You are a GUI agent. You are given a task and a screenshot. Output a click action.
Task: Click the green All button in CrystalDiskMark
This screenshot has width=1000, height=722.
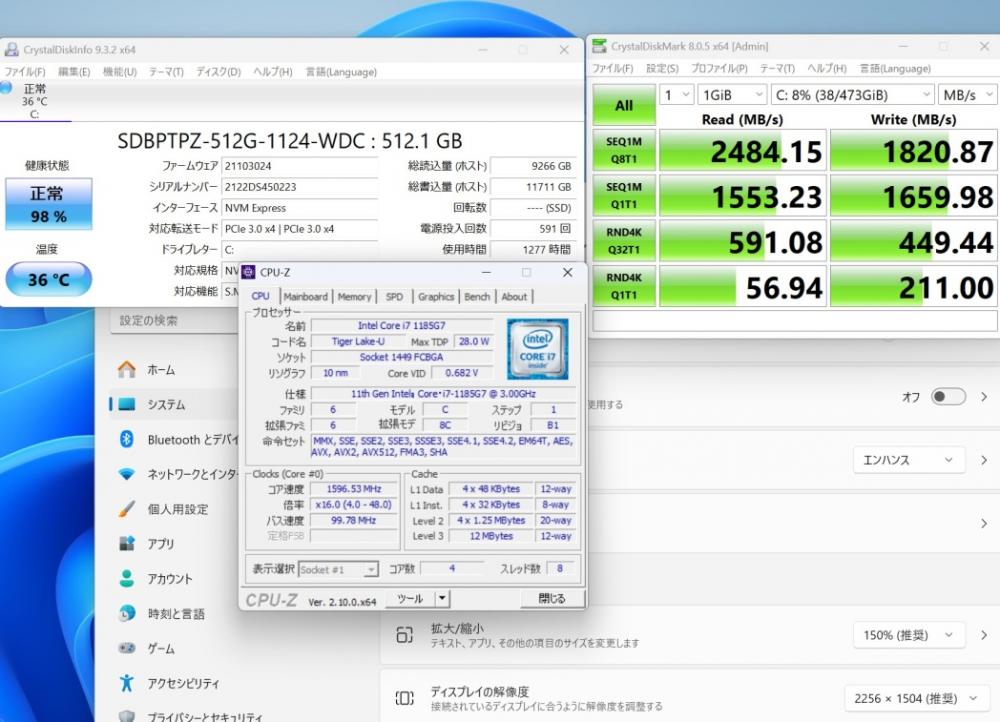624,105
